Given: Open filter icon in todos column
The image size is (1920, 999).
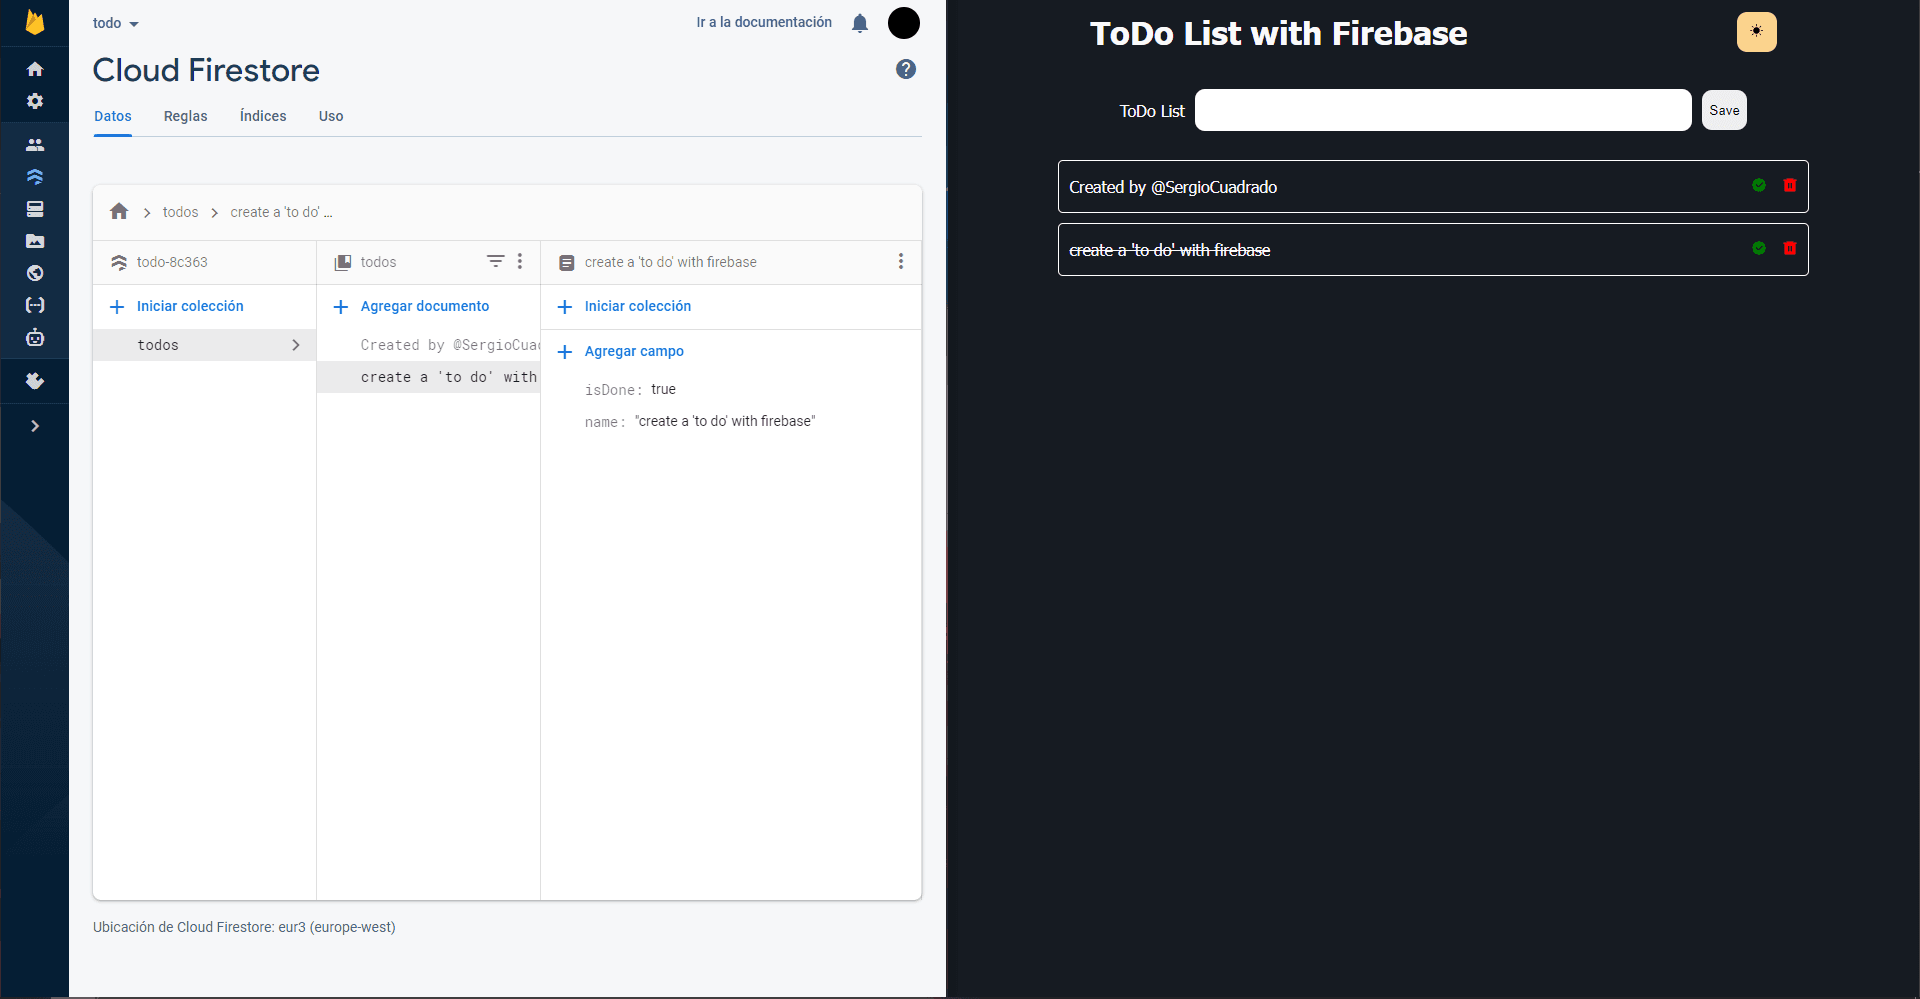Looking at the screenshot, I should click(495, 261).
